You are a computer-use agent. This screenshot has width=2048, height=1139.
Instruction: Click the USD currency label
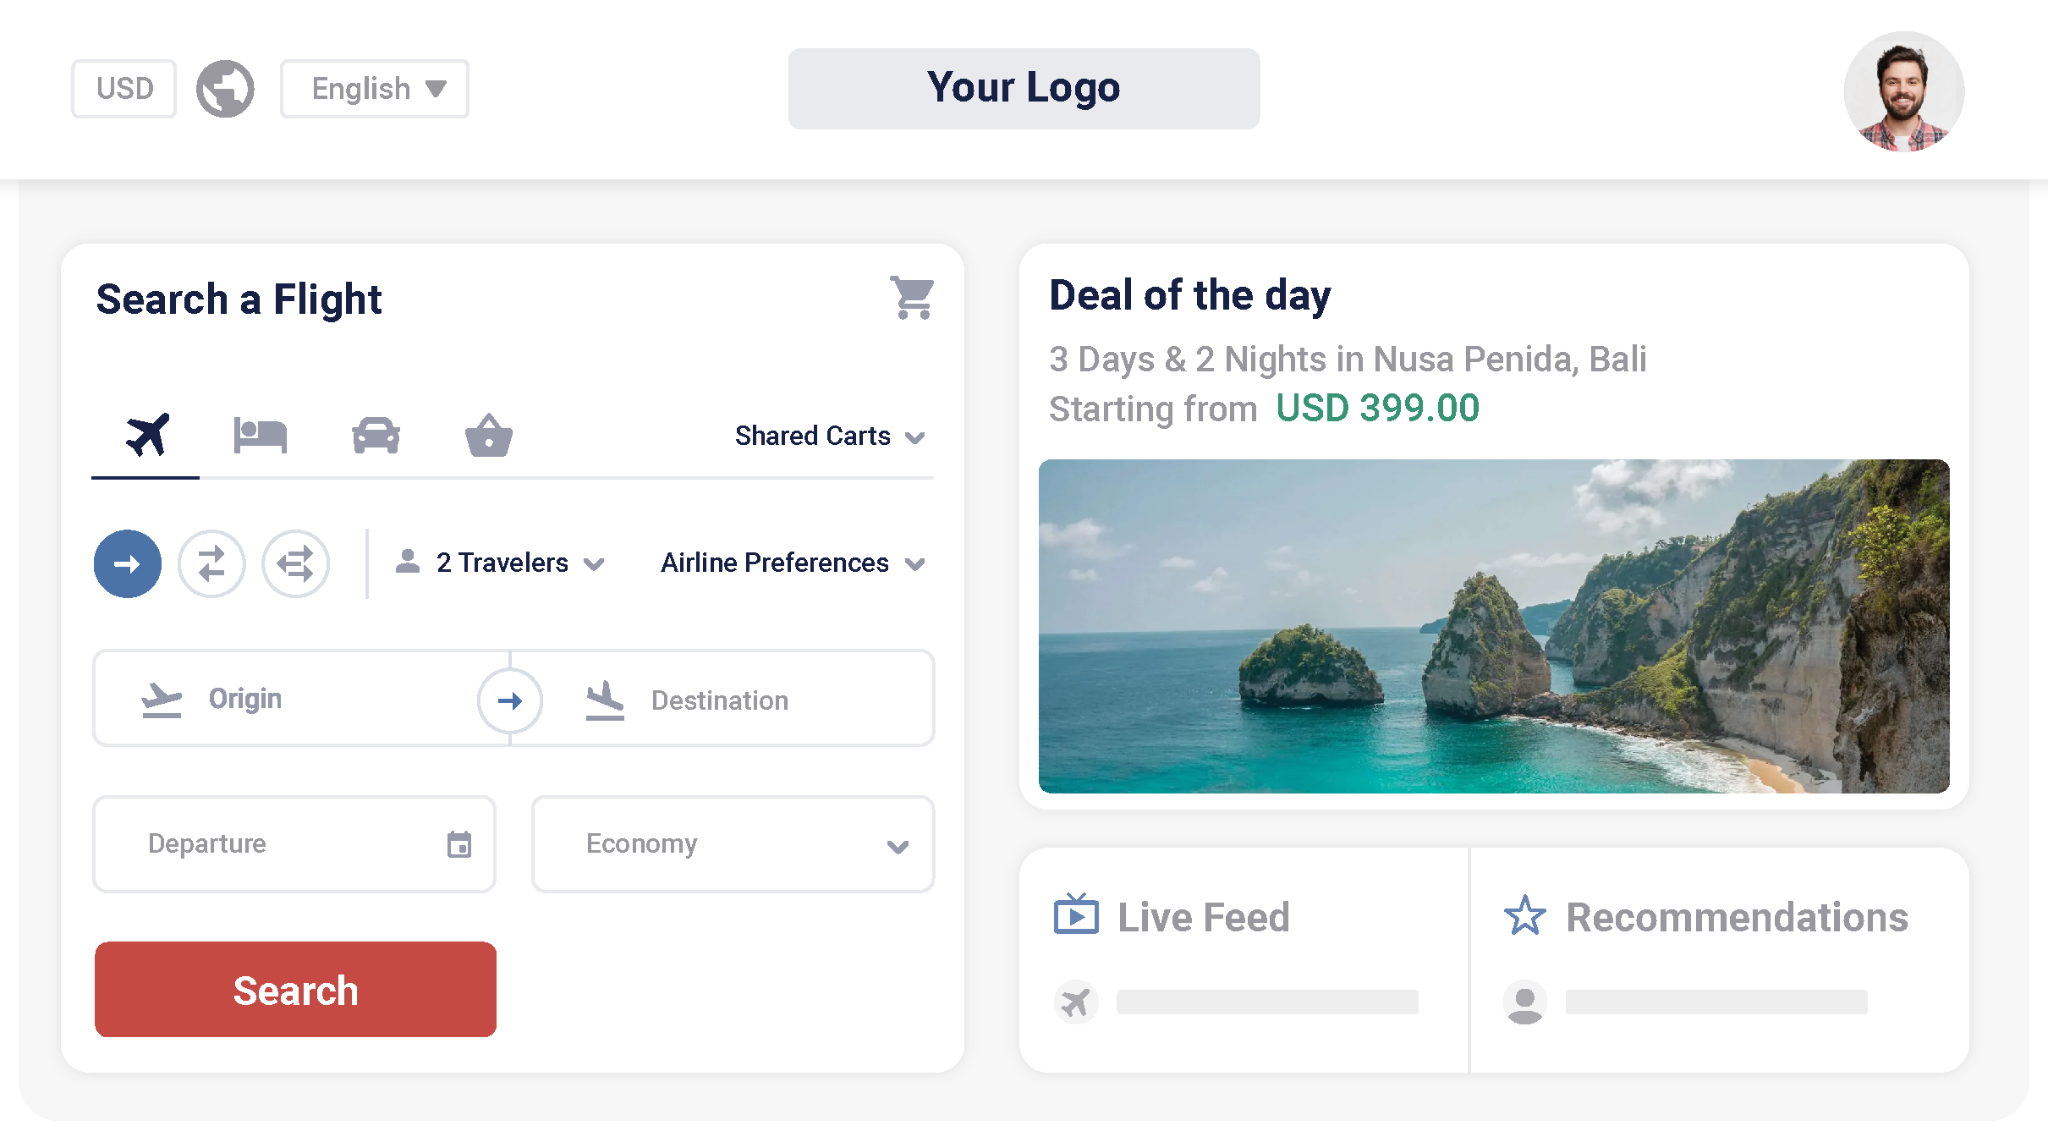click(x=125, y=87)
